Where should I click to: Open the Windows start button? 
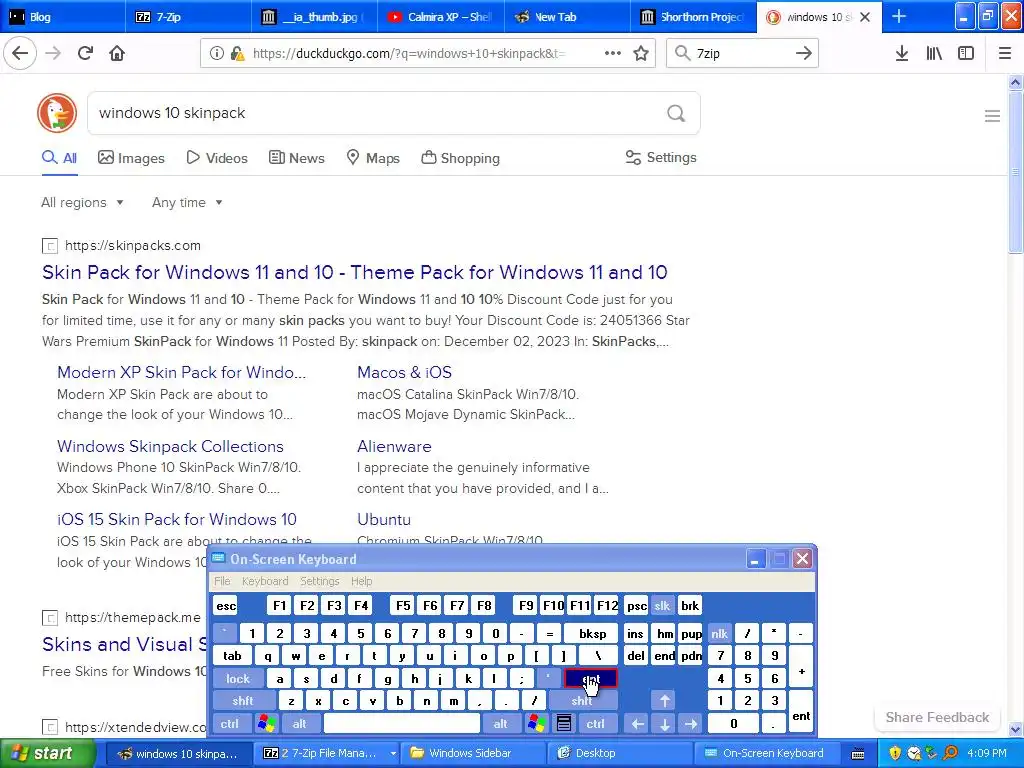tap(48, 753)
